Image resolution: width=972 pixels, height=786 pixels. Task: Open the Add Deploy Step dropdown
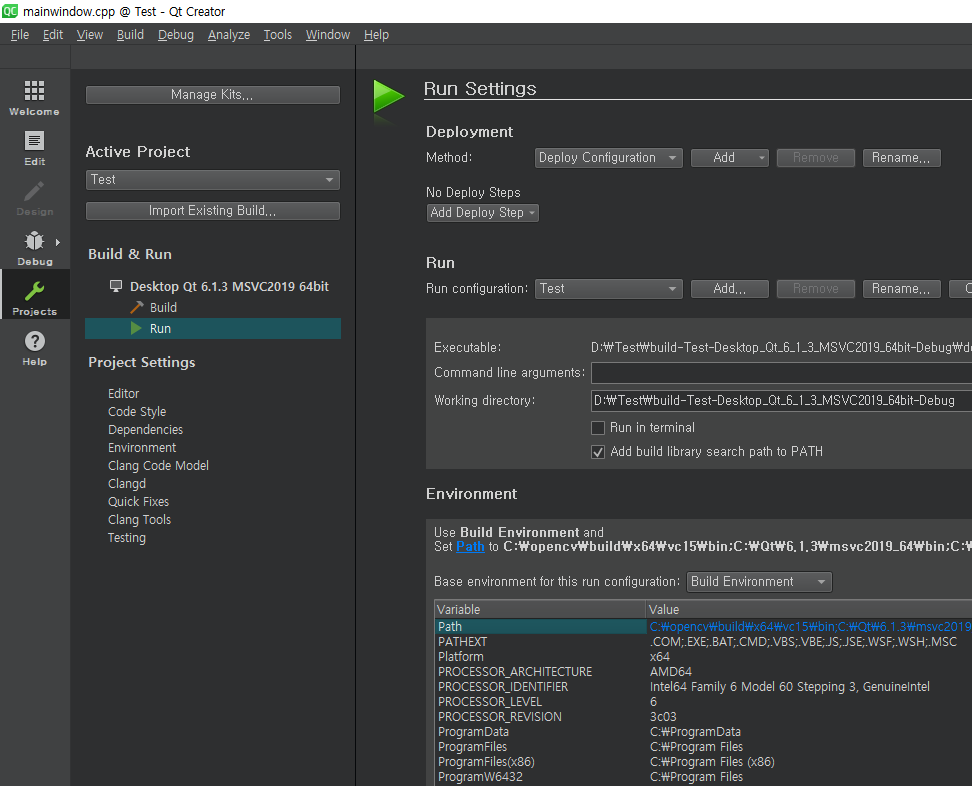482,213
